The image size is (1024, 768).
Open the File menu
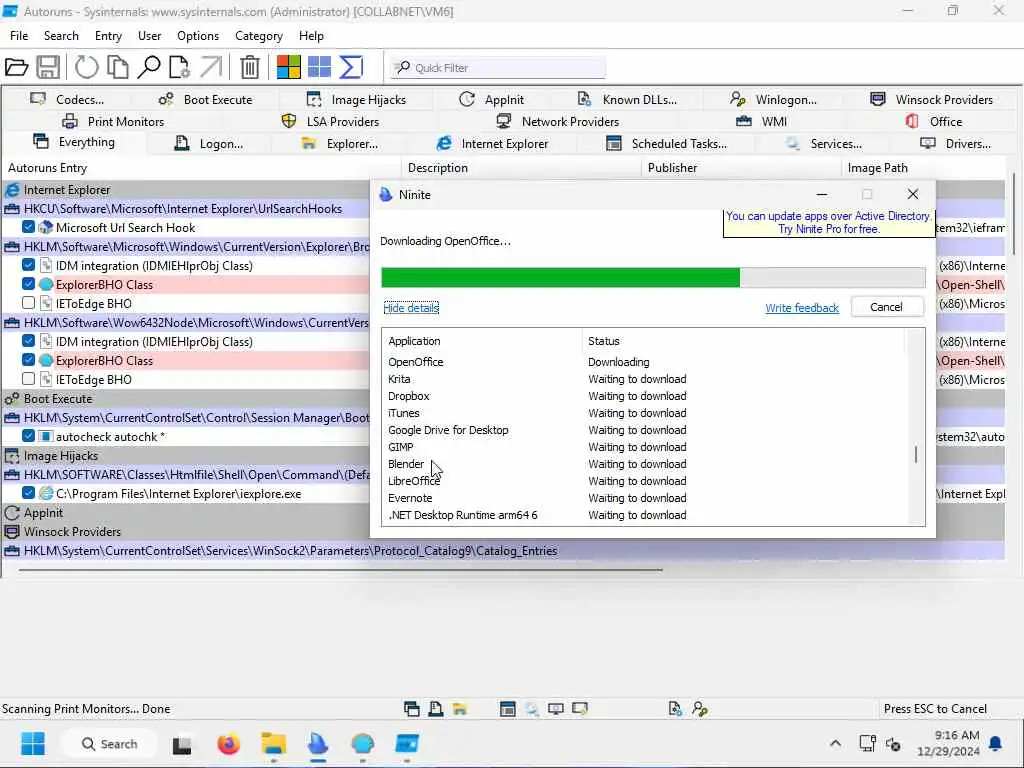(19, 36)
